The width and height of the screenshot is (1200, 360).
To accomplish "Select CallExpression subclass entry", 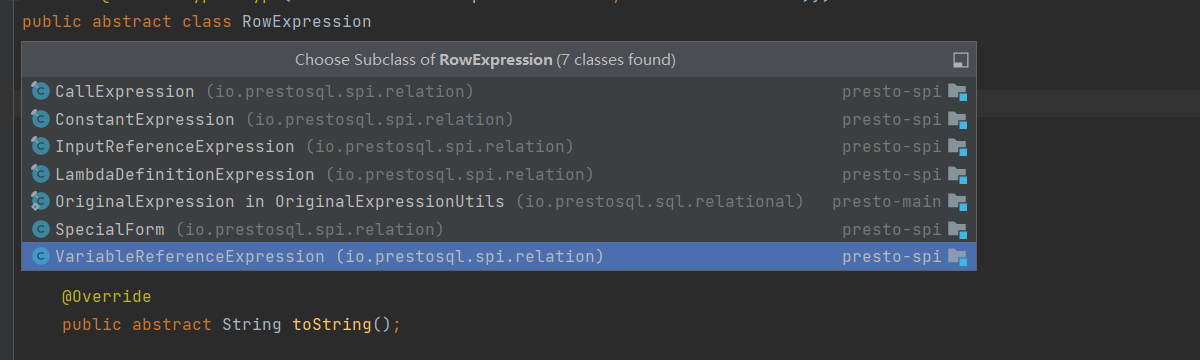I will tap(498, 92).
